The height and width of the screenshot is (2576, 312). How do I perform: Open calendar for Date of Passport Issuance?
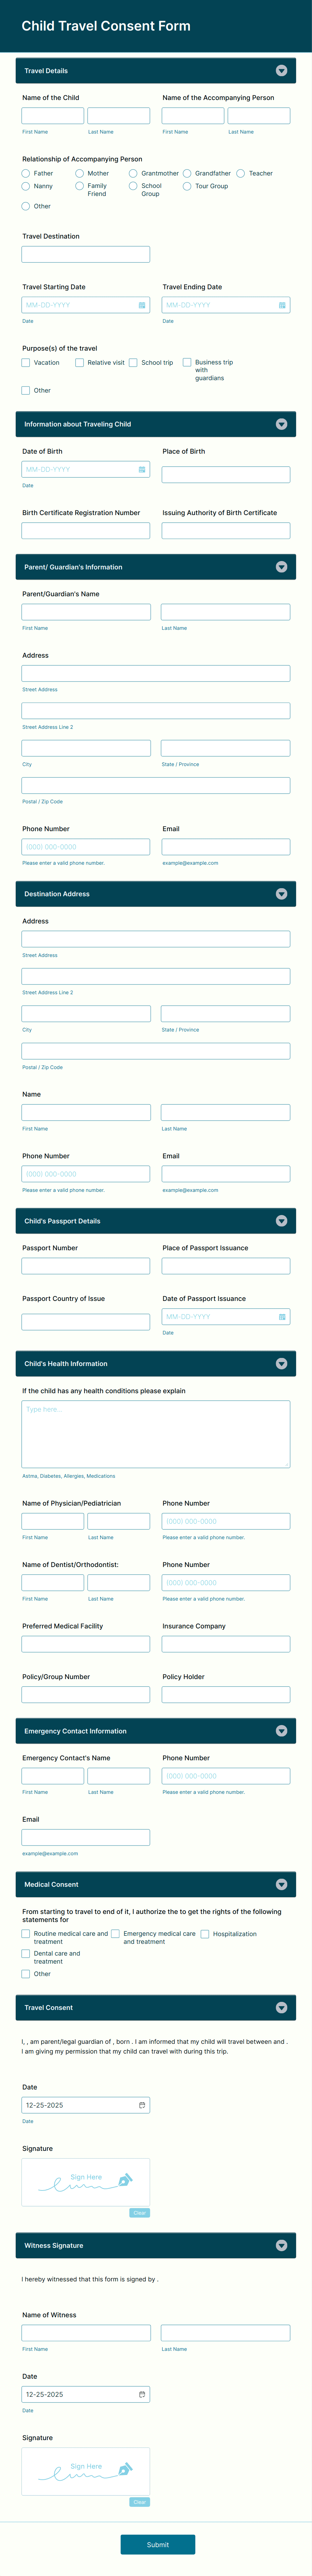[282, 1317]
